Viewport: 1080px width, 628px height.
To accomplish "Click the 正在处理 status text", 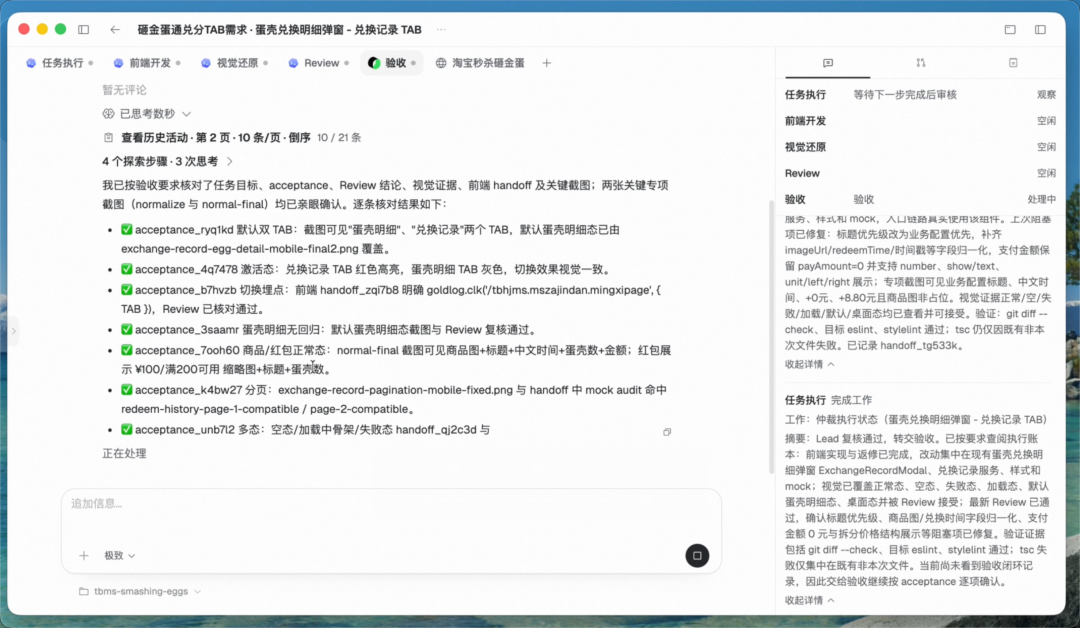I will click(124, 454).
